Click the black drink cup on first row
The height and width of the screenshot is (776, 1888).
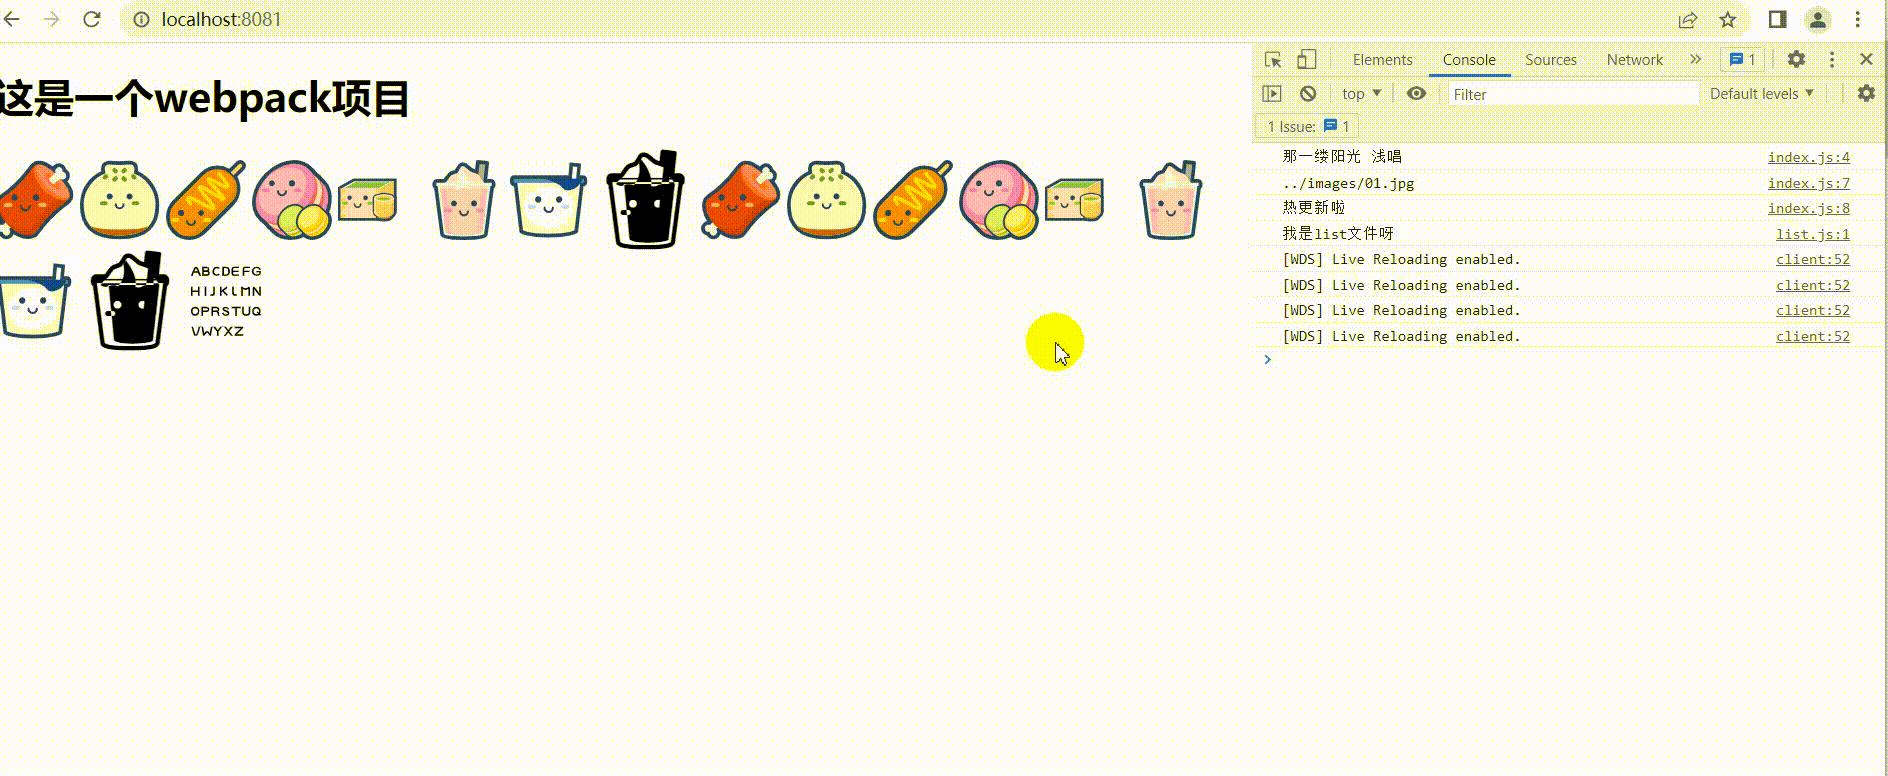(646, 200)
